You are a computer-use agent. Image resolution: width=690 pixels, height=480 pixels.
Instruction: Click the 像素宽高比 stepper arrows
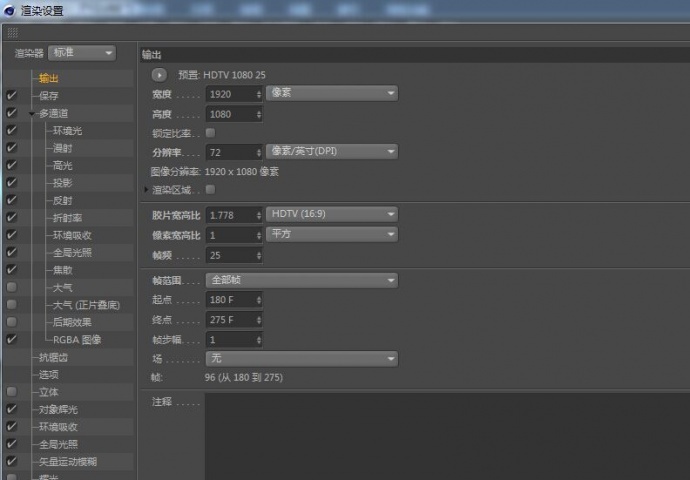click(x=259, y=235)
